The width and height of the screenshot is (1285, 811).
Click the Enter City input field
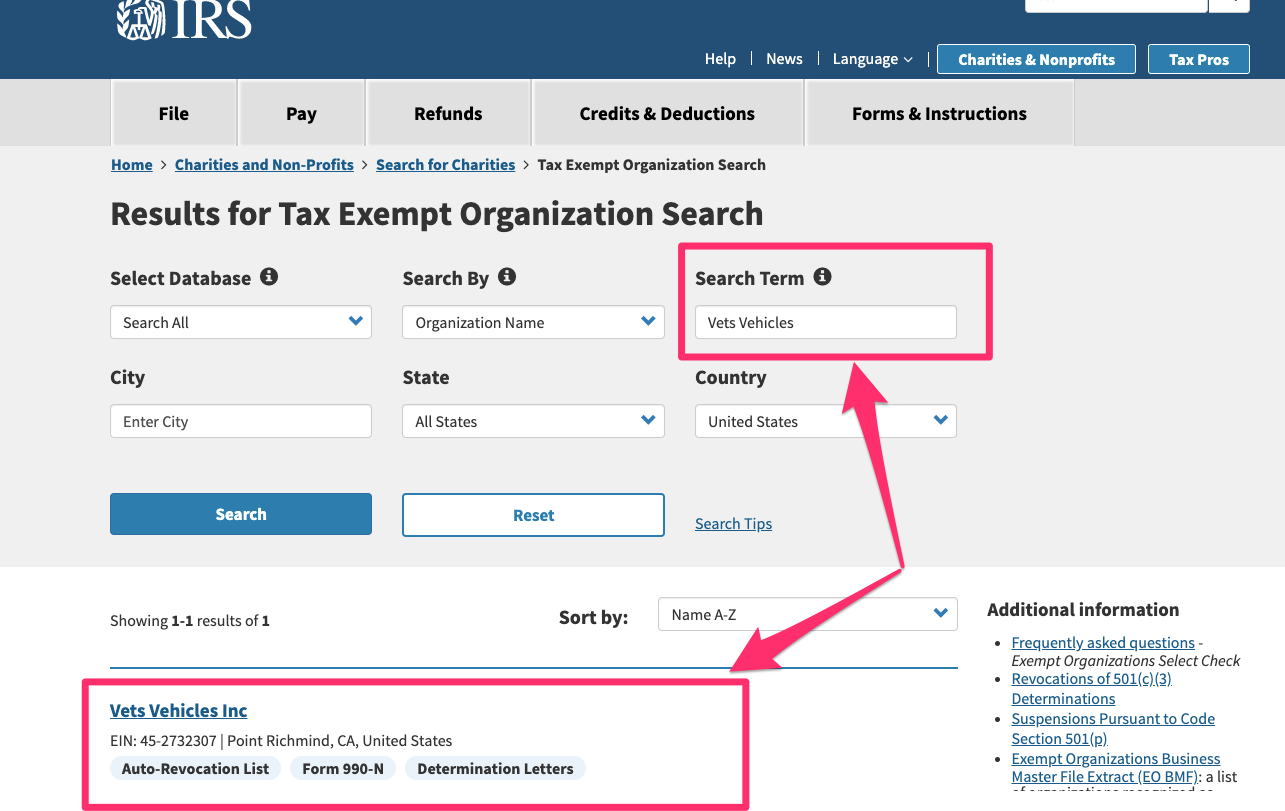click(x=240, y=421)
